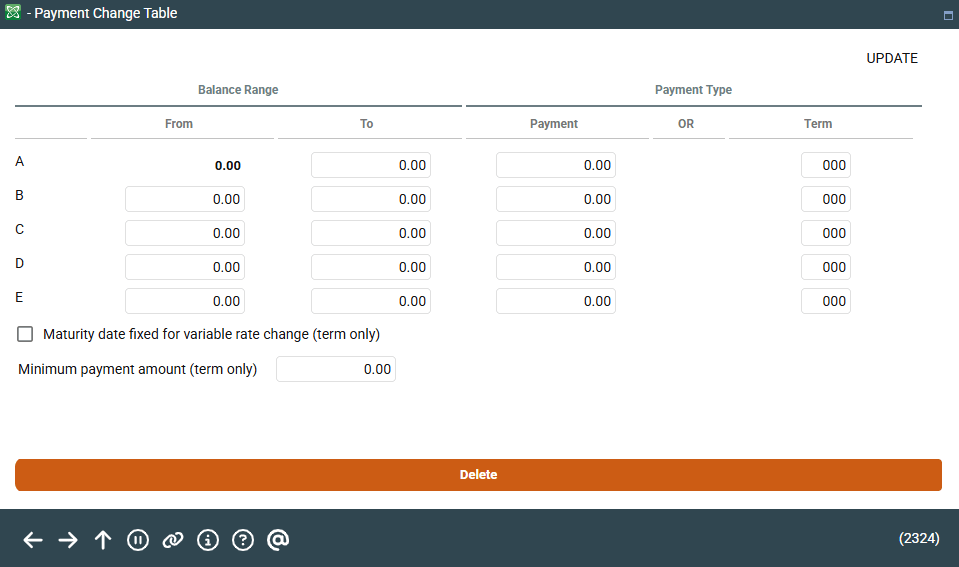Click the back arrow icon

(x=33, y=540)
